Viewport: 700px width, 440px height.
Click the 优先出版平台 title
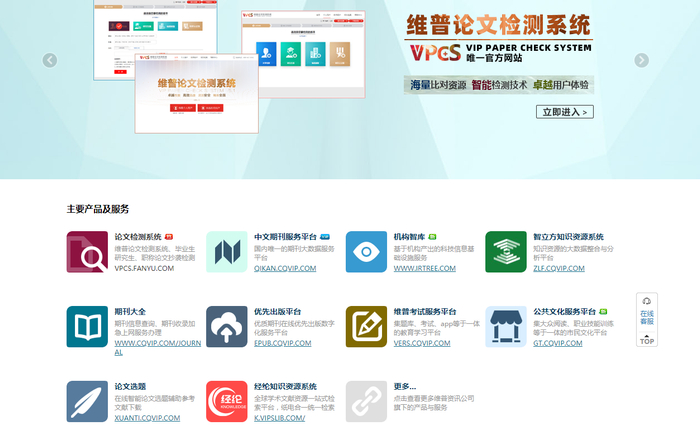(x=277, y=311)
